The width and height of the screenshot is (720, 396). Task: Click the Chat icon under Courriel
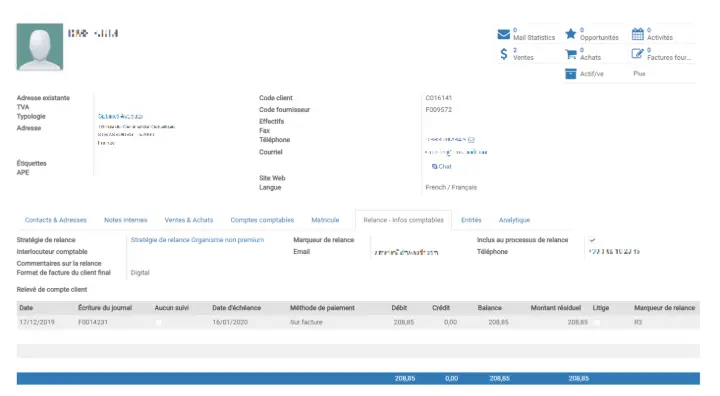[x=434, y=167]
